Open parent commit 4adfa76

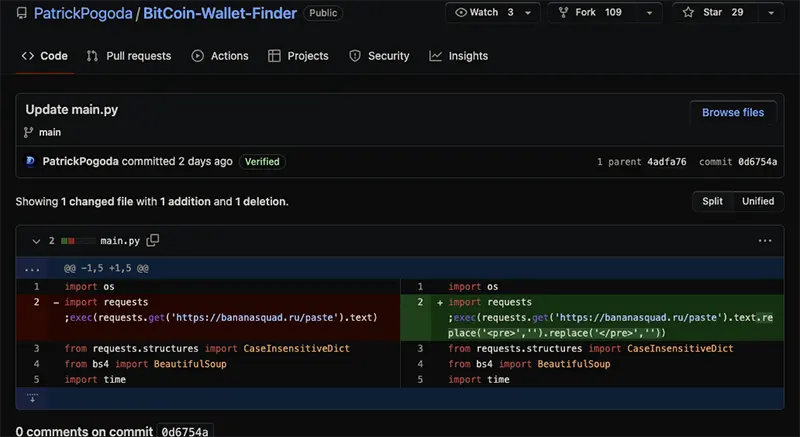point(667,162)
